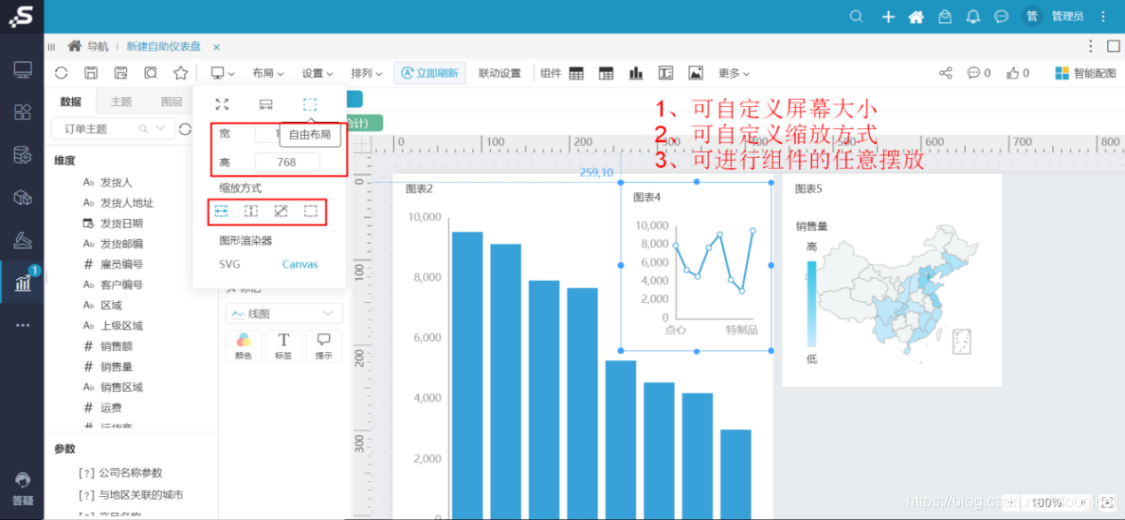Select the 发货人 dimension field
Viewport: 1125px width, 520px height.
[x=117, y=182]
